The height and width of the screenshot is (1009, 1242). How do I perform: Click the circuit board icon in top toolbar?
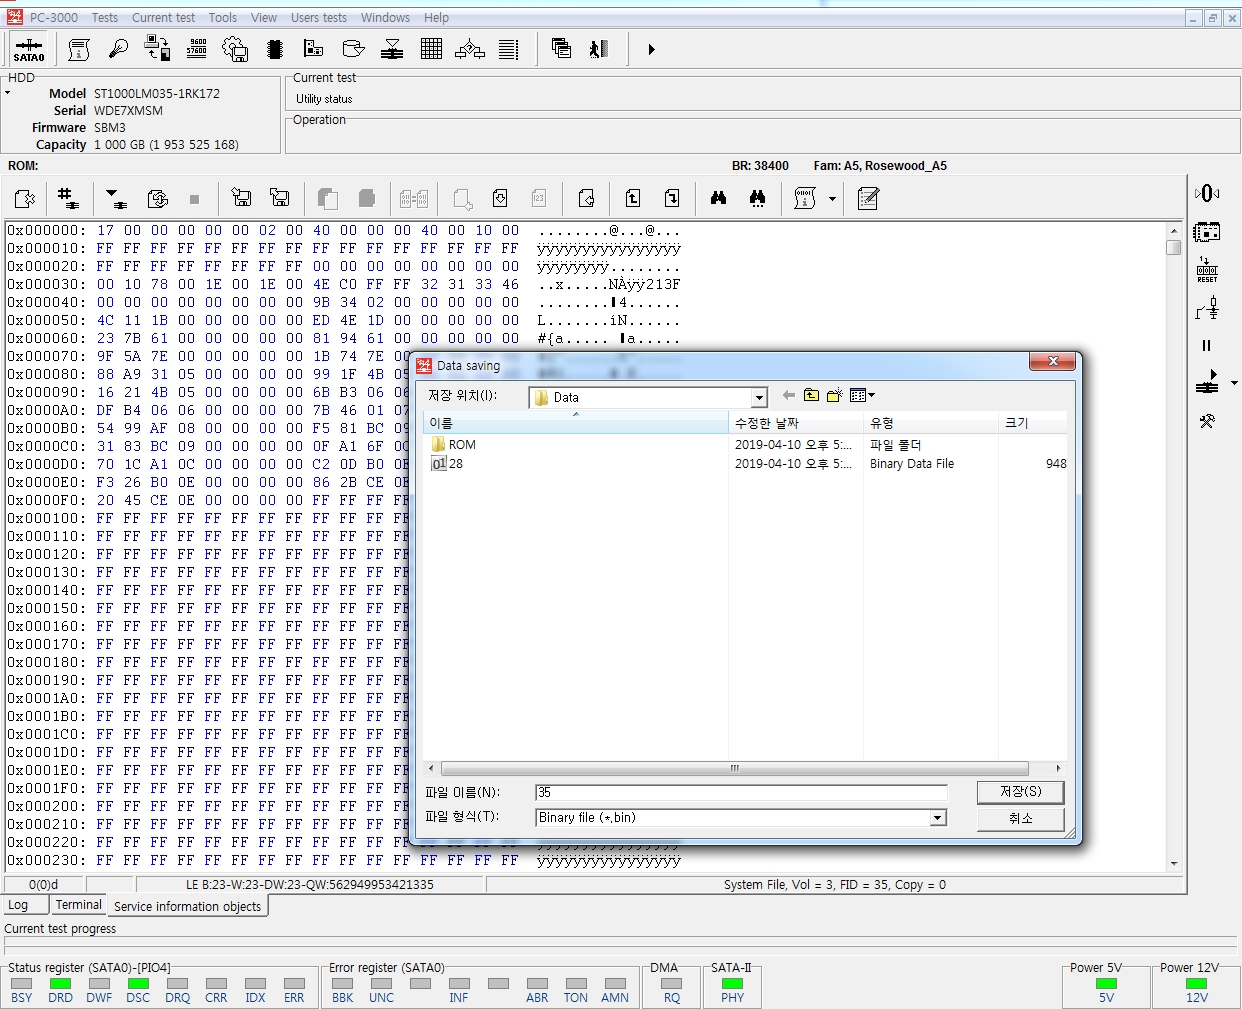(x=314, y=49)
